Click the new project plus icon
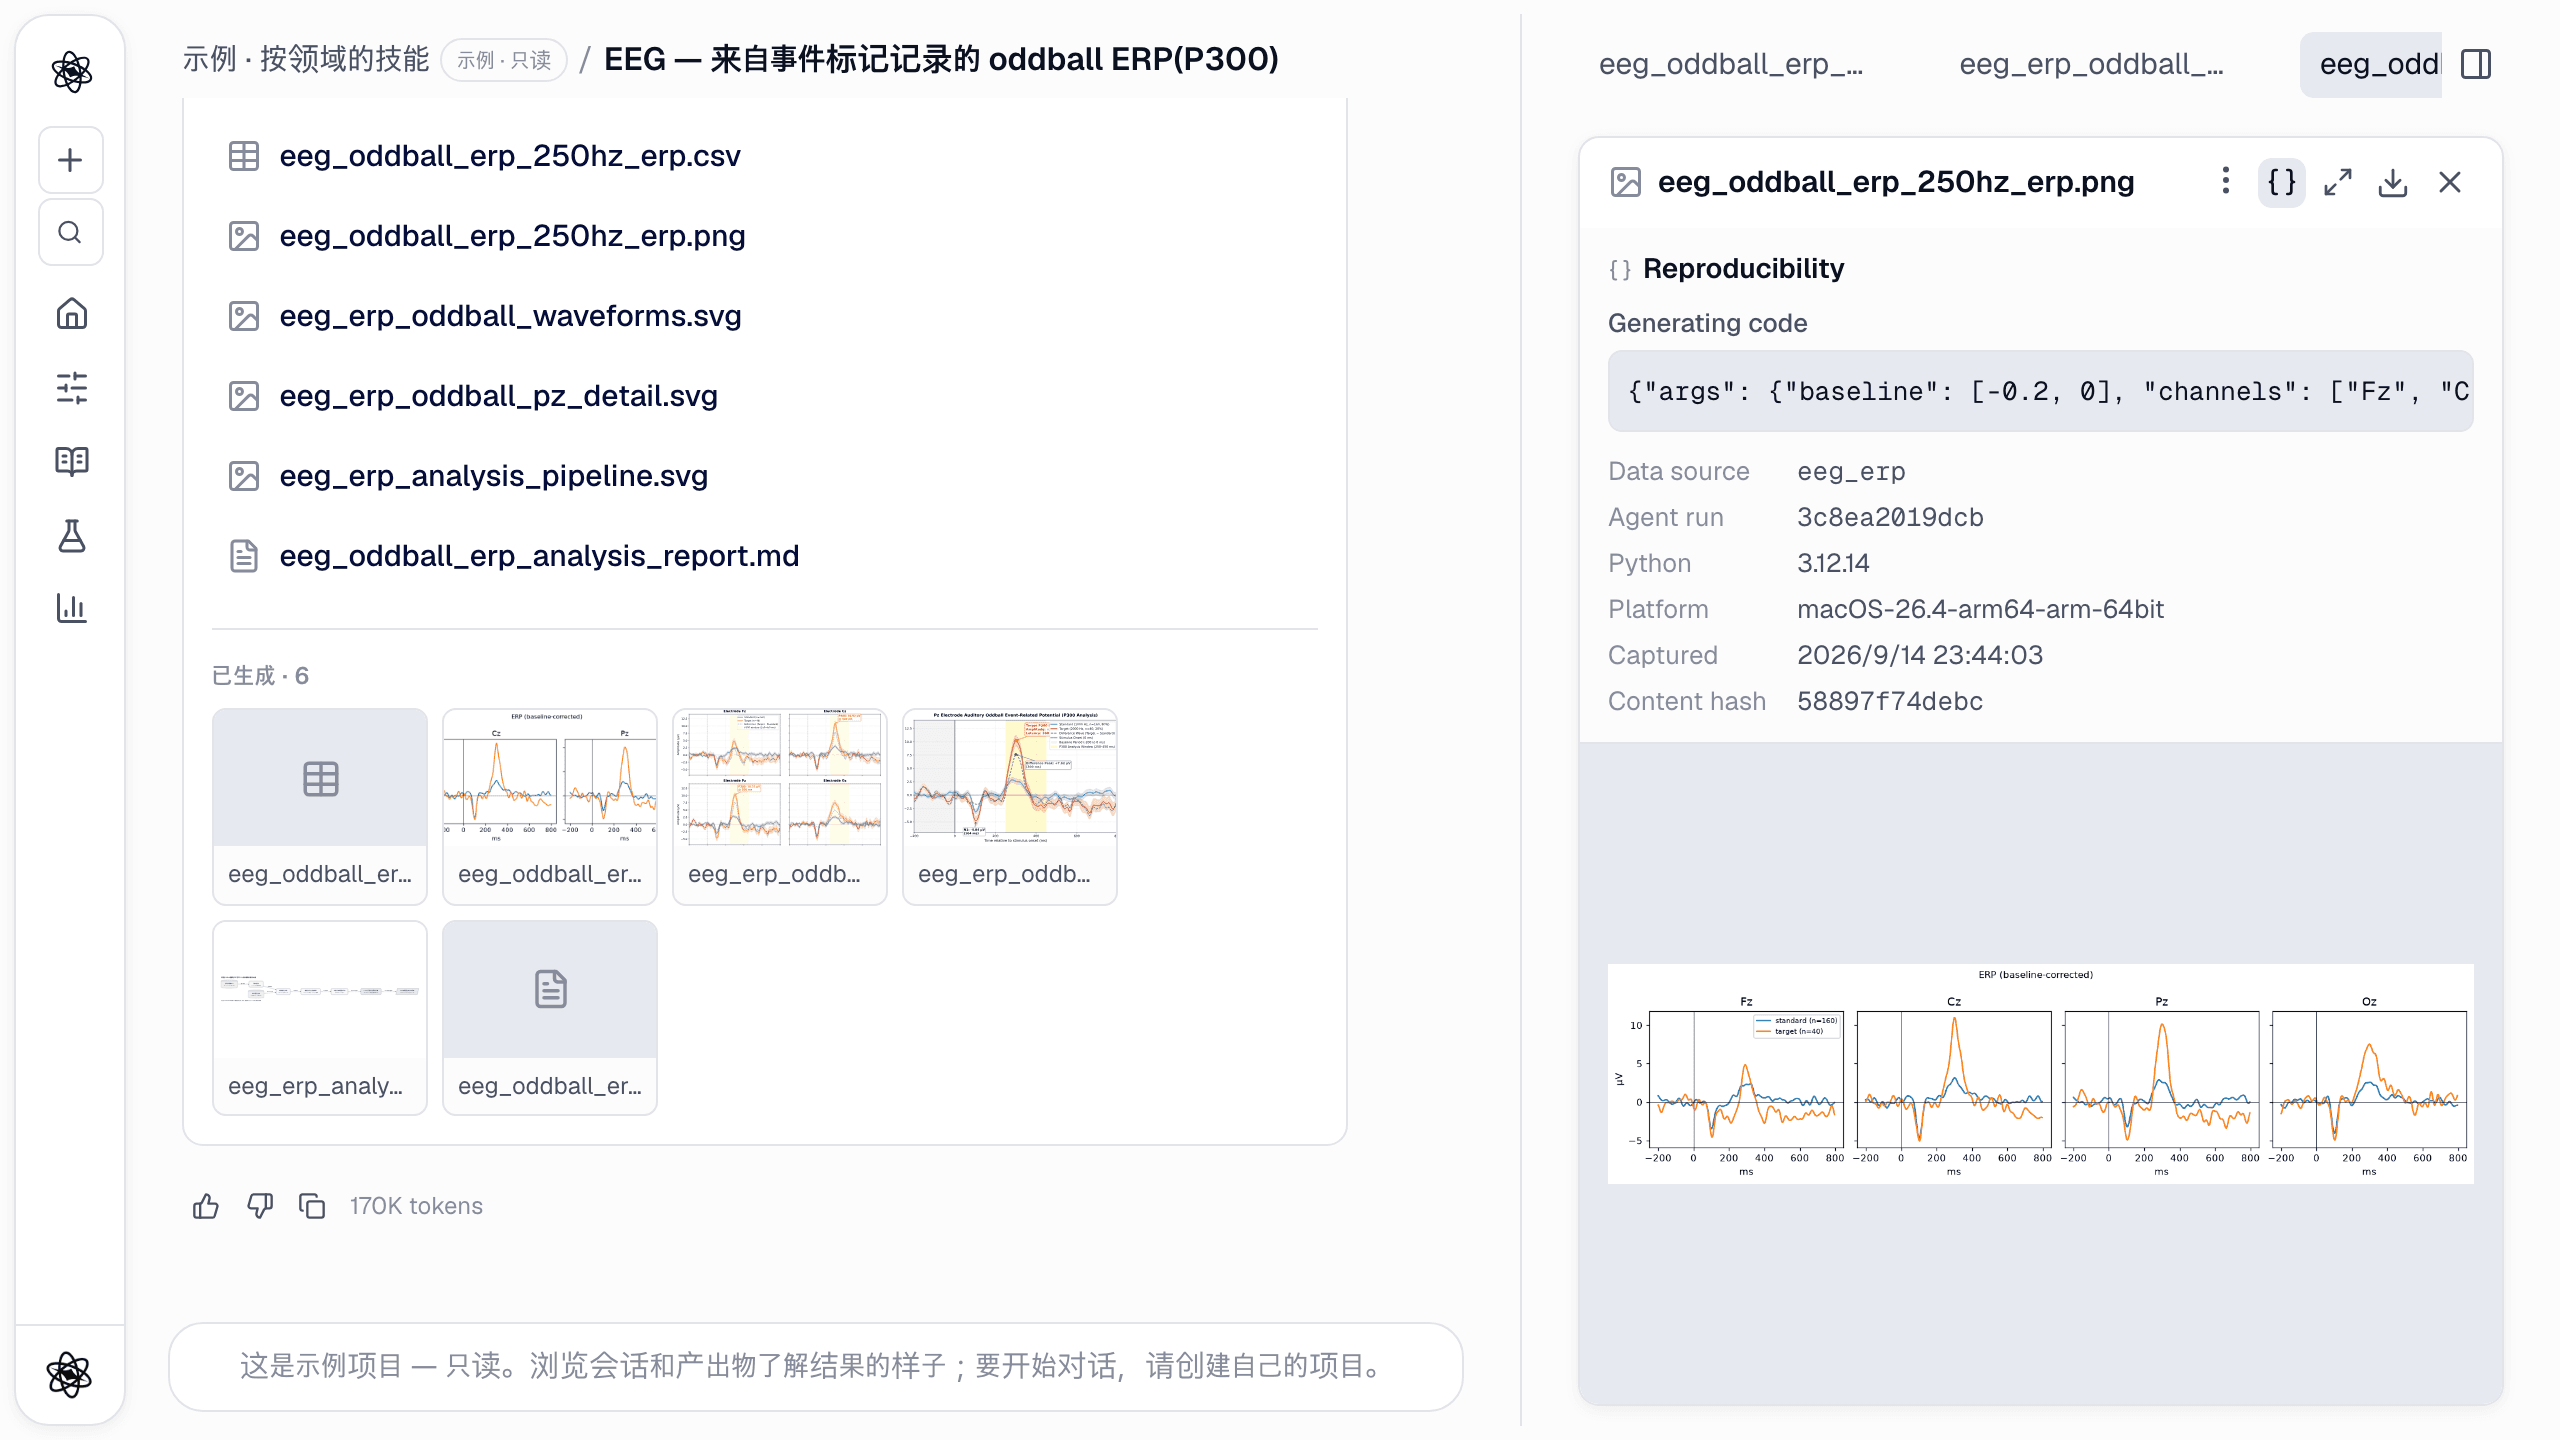The image size is (2560, 1440). click(x=70, y=160)
